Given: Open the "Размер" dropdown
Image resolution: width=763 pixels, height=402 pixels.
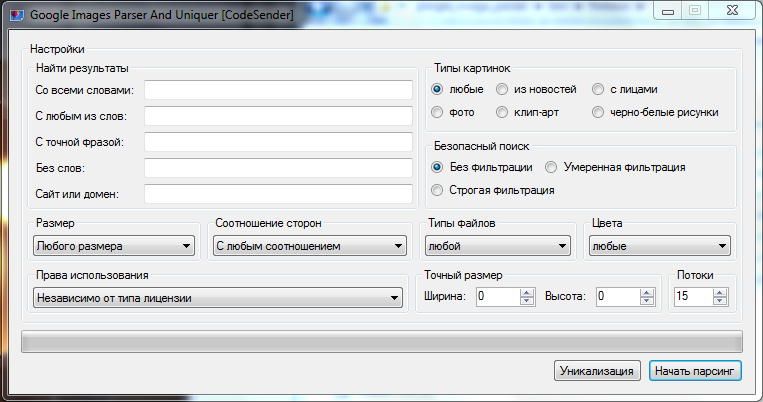Looking at the screenshot, I should click(114, 246).
